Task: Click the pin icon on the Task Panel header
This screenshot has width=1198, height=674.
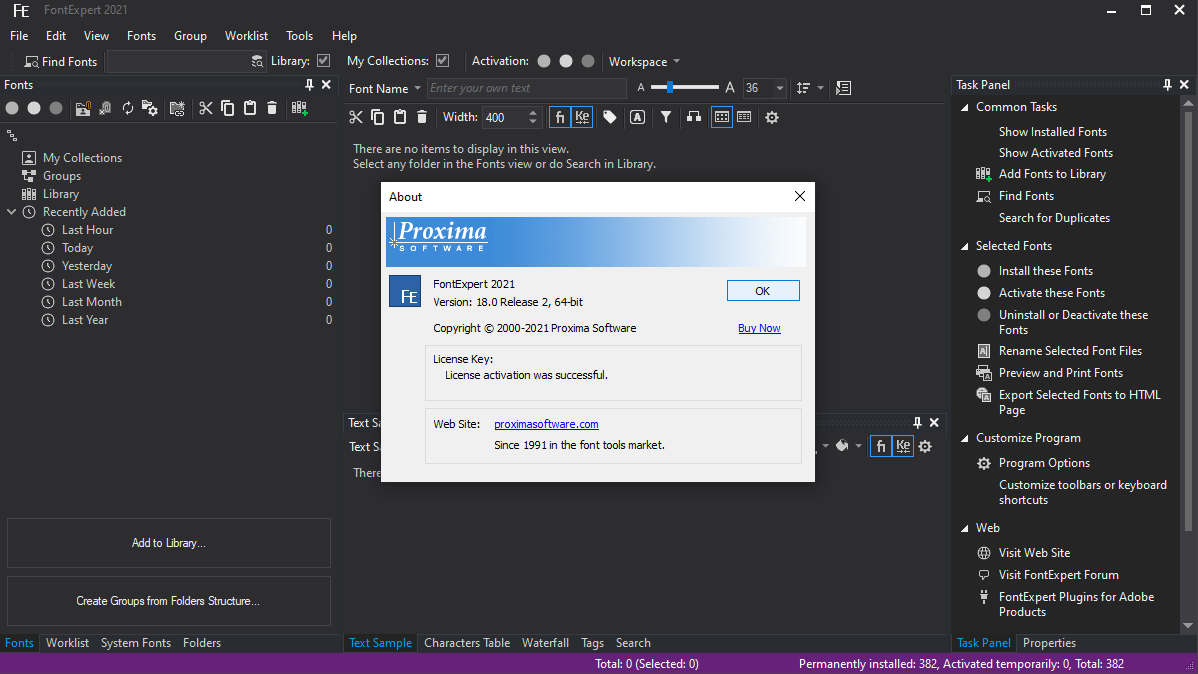Action: [x=1167, y=85]
